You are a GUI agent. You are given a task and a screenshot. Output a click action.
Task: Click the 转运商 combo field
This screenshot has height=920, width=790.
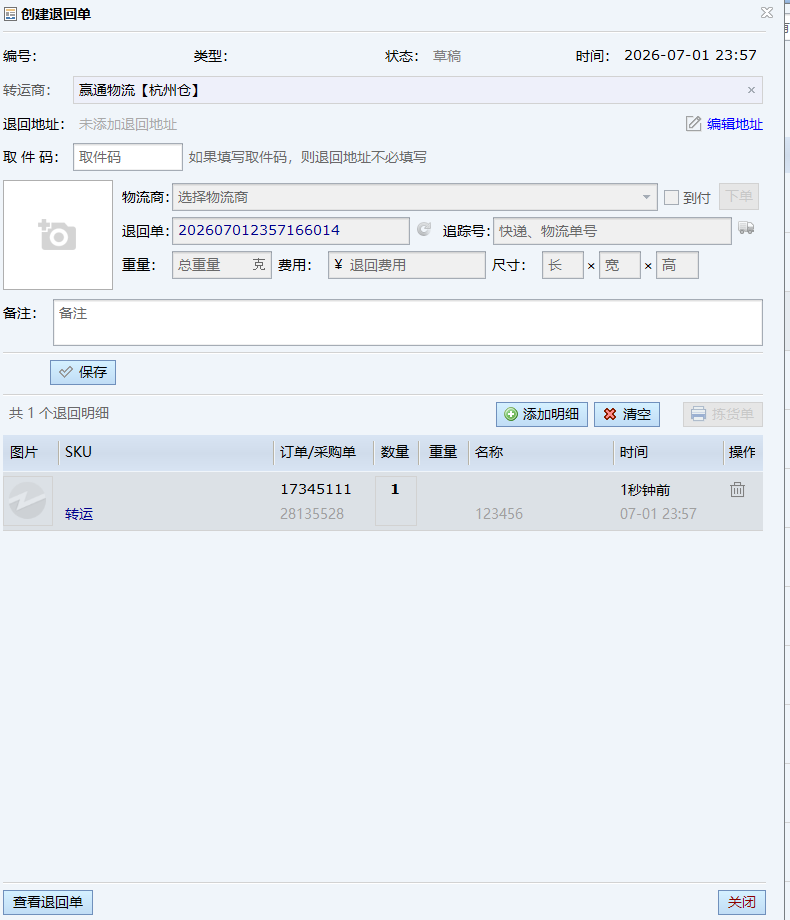point(418,90)
